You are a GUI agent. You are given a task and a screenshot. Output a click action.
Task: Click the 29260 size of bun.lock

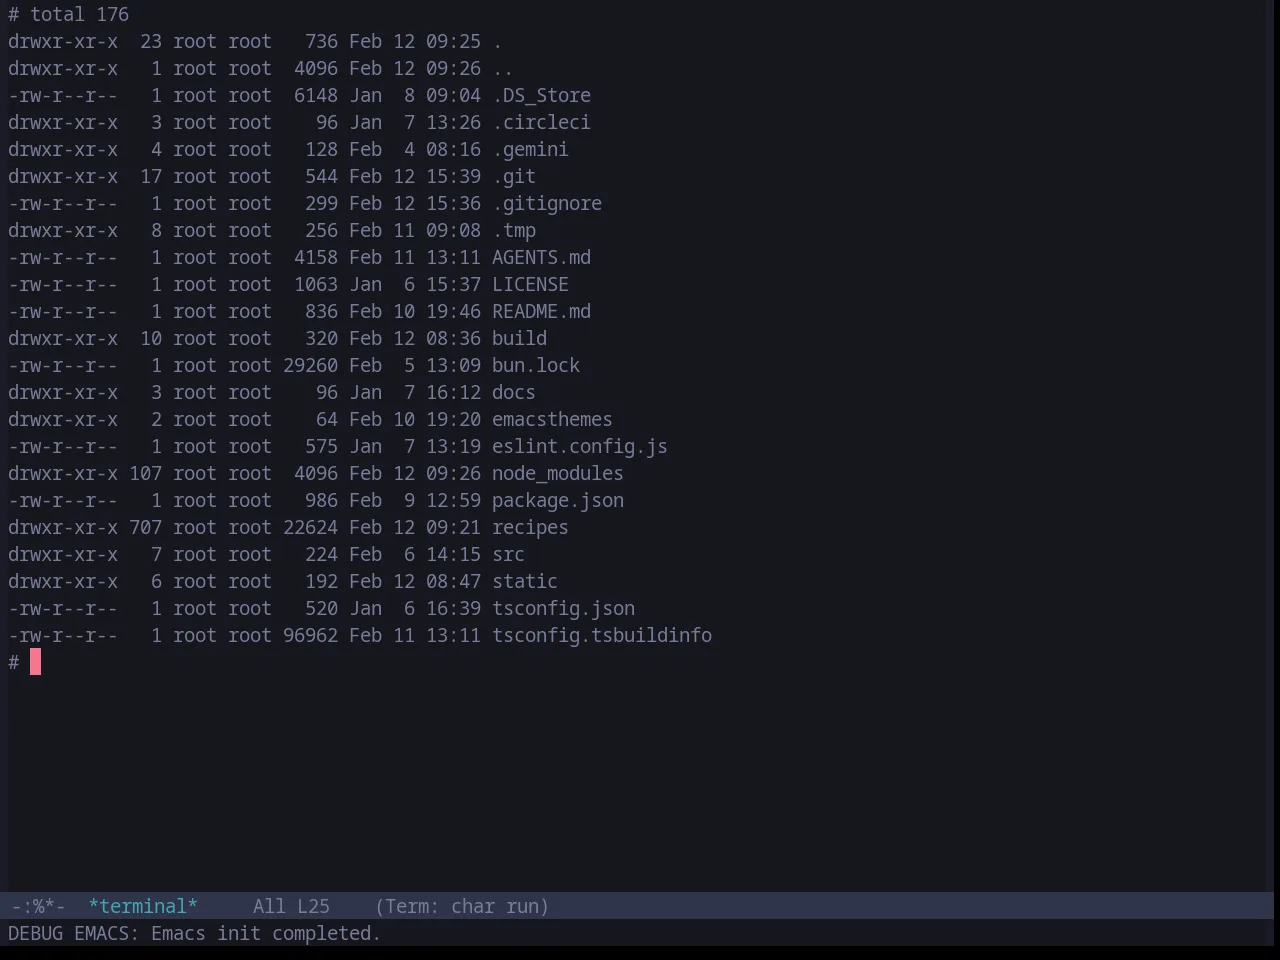click(310, 365)
